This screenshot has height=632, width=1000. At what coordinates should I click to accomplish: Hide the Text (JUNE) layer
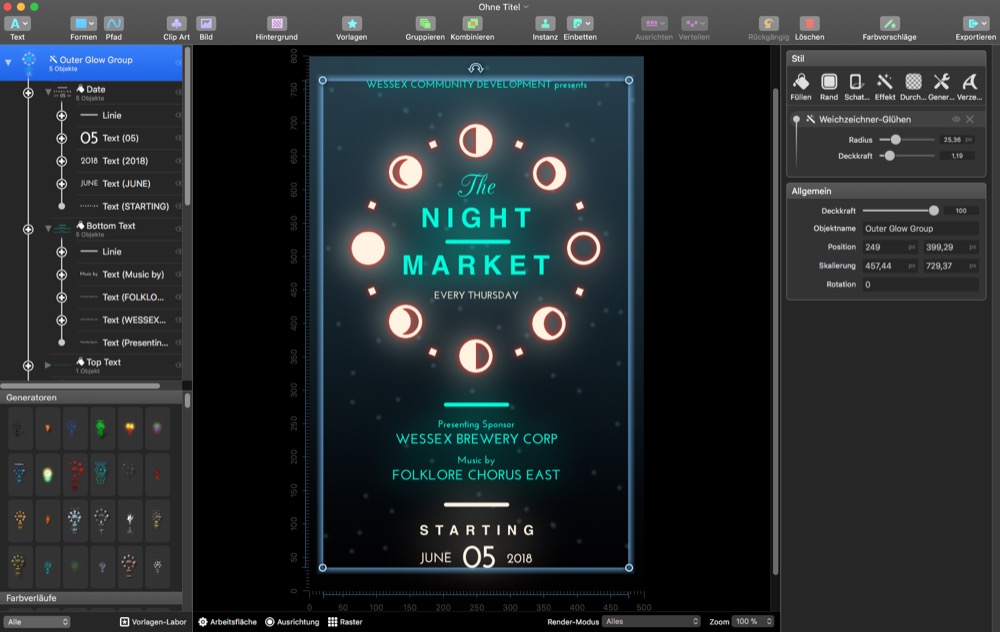[179, 184]
